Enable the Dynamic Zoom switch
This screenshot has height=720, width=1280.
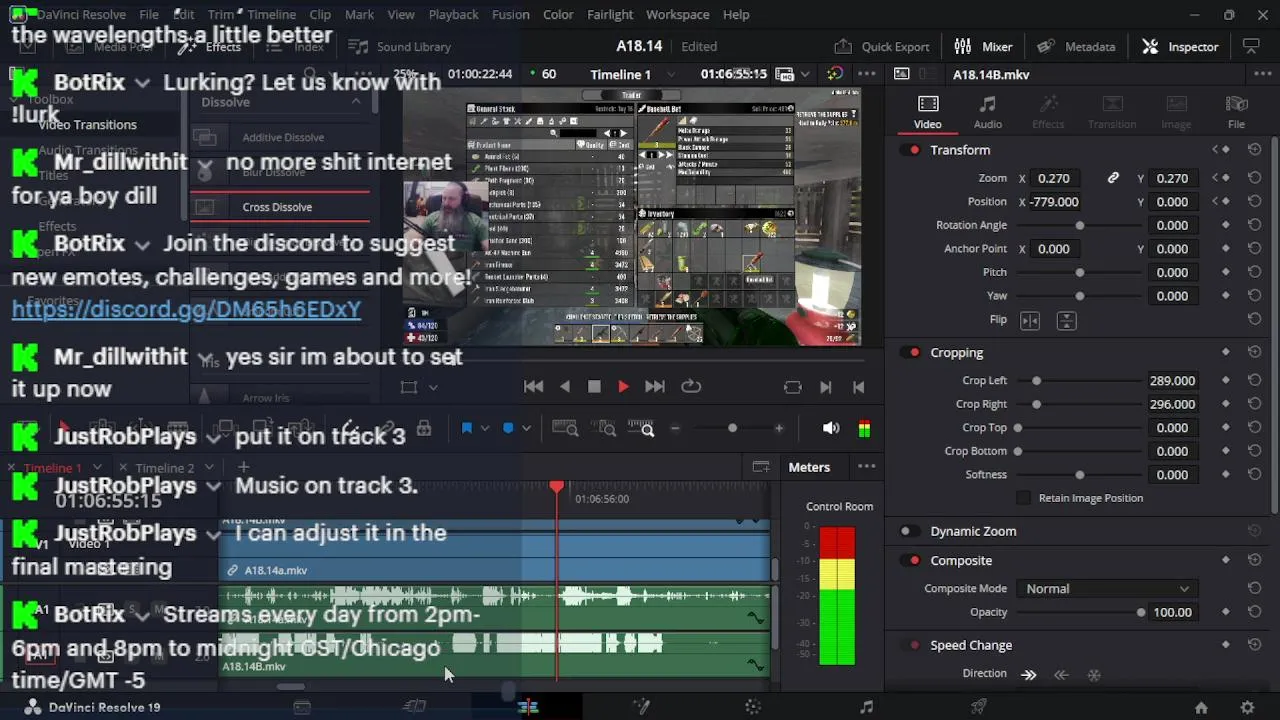pos(909,532)
